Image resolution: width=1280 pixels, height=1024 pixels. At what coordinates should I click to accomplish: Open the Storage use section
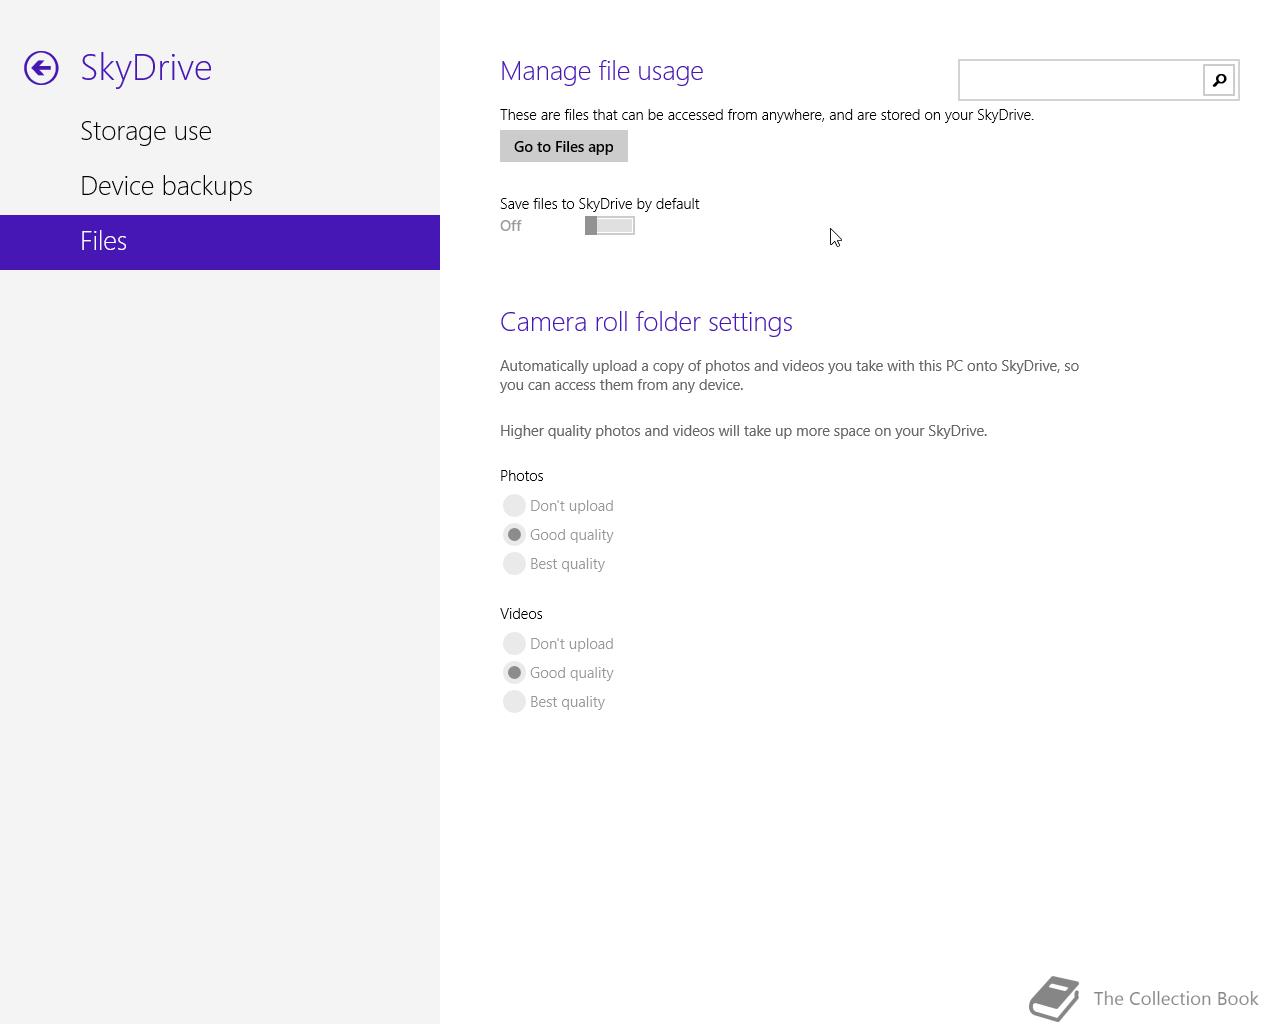(x=146, y=131)
